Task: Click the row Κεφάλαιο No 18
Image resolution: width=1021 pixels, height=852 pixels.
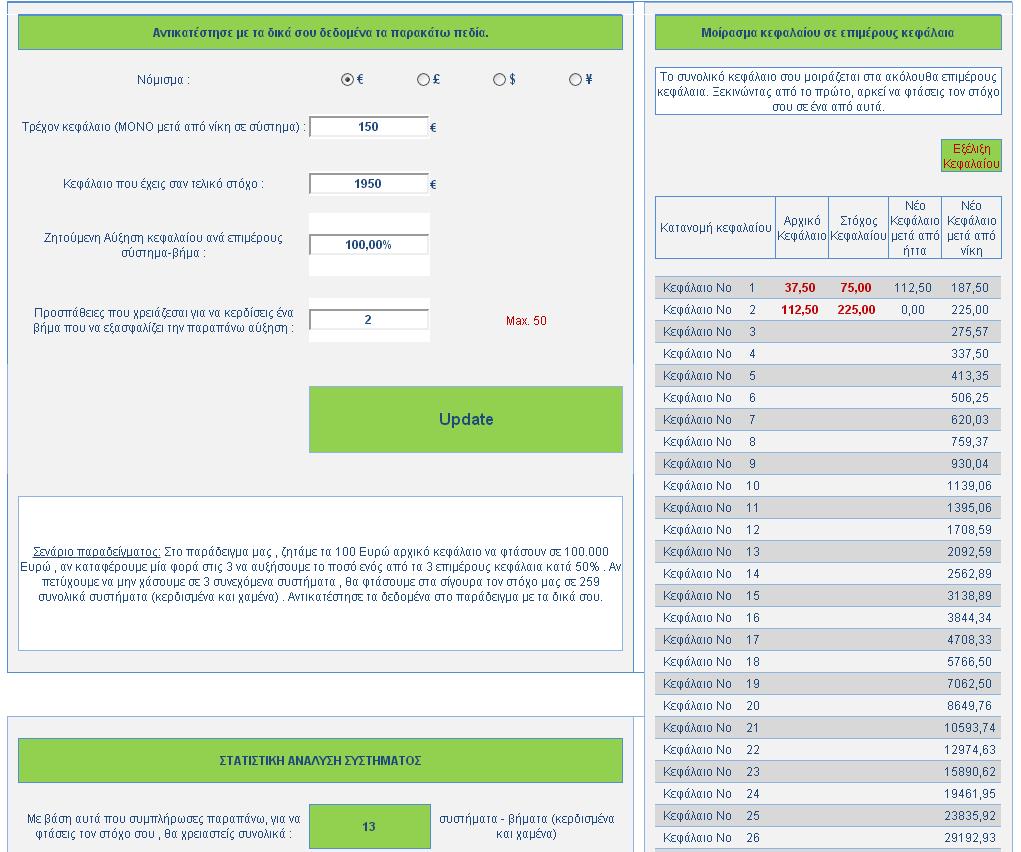Action: pyautogui.click(x=828, y=662)
